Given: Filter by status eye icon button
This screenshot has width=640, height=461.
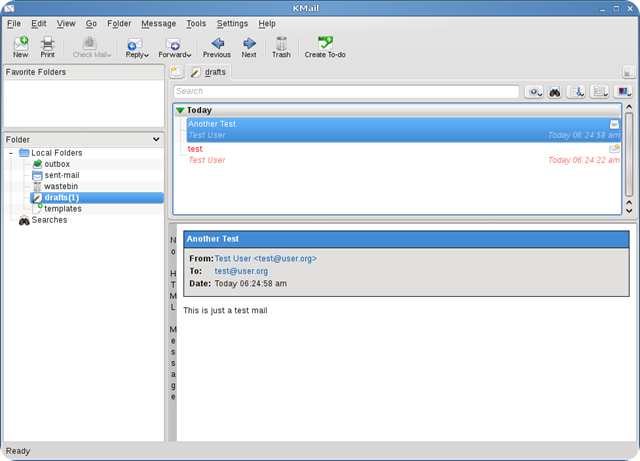Looking at the screenshot, I should 534,92.
